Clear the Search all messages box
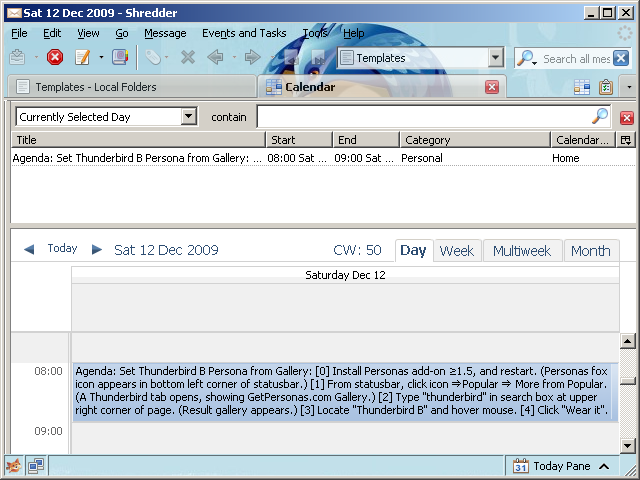 tap(621, 58)
